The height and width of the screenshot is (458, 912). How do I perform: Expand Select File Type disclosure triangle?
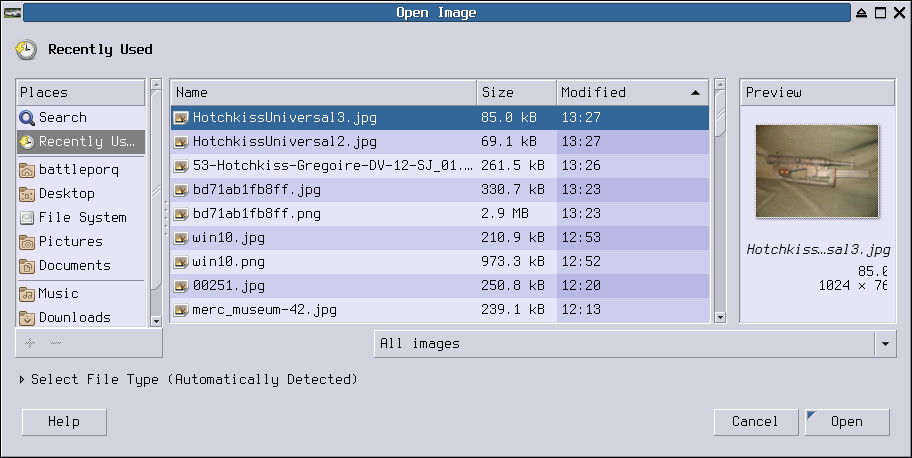22,379
